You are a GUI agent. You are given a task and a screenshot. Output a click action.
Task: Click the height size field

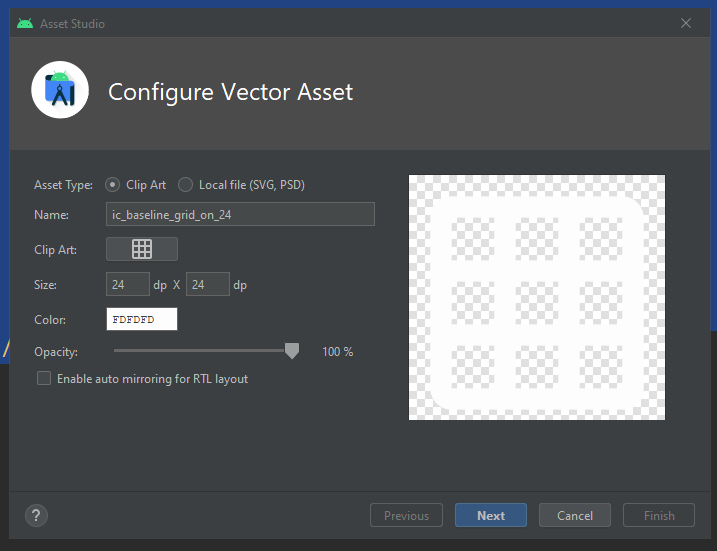pyautogui.click(x=208, y=285)
